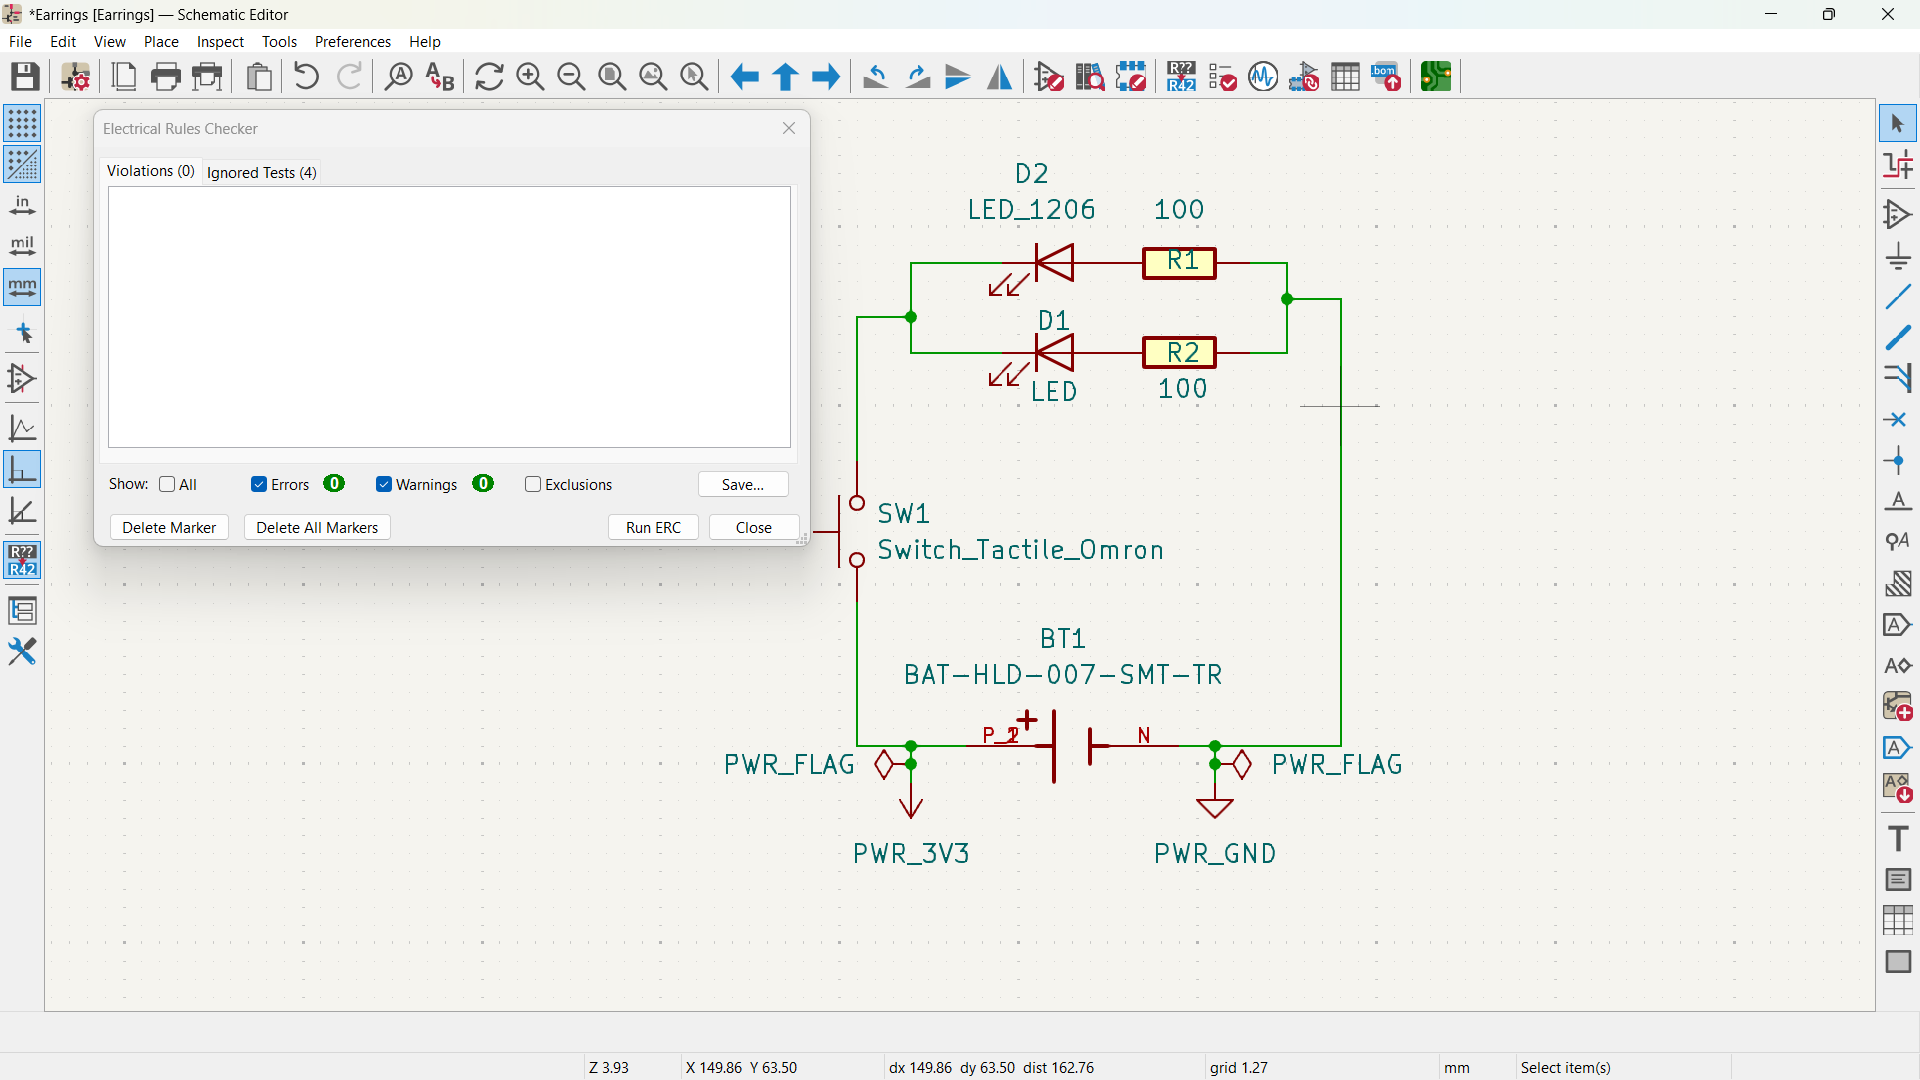Image resolution: width=1920 pixels, height=1080 pixels.
Task: Navigate back in hierarchy with left arrow
Action: coord(744,77)
